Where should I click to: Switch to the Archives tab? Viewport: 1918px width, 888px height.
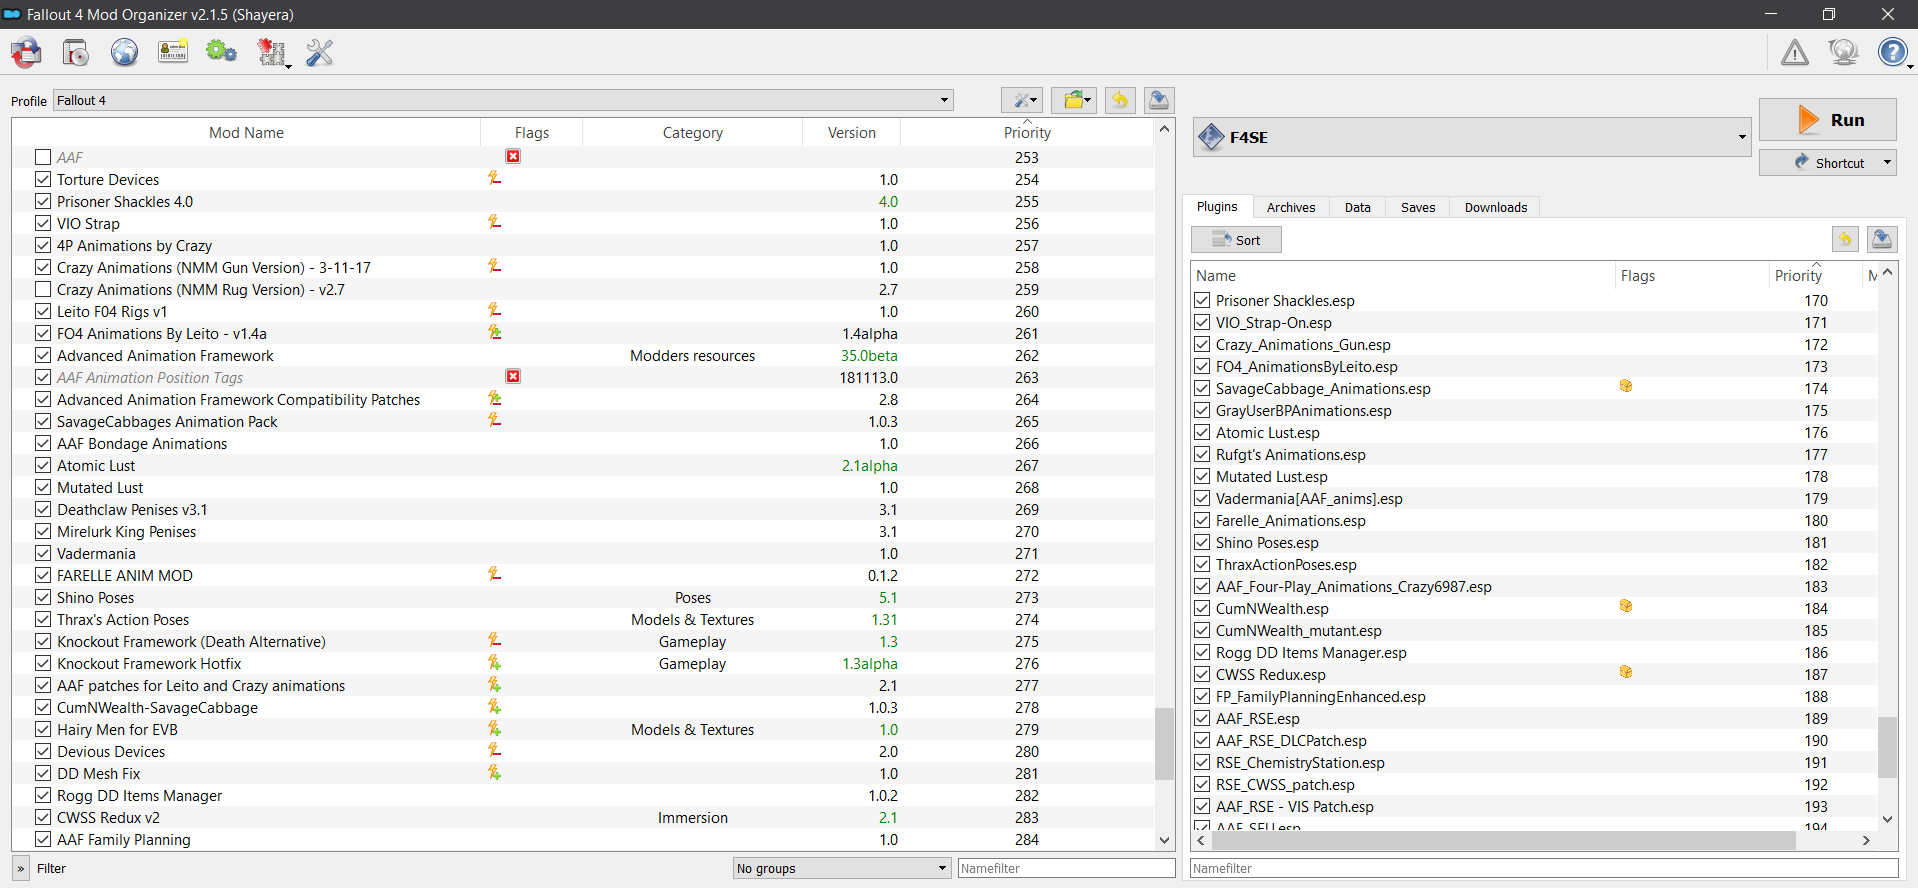click(1291, 207)
